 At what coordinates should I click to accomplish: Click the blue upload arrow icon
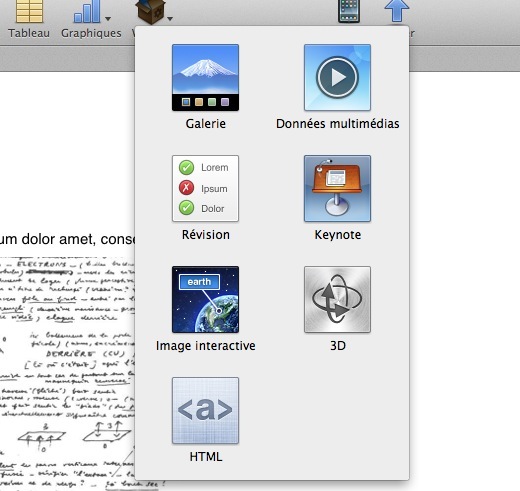(397, 11)
